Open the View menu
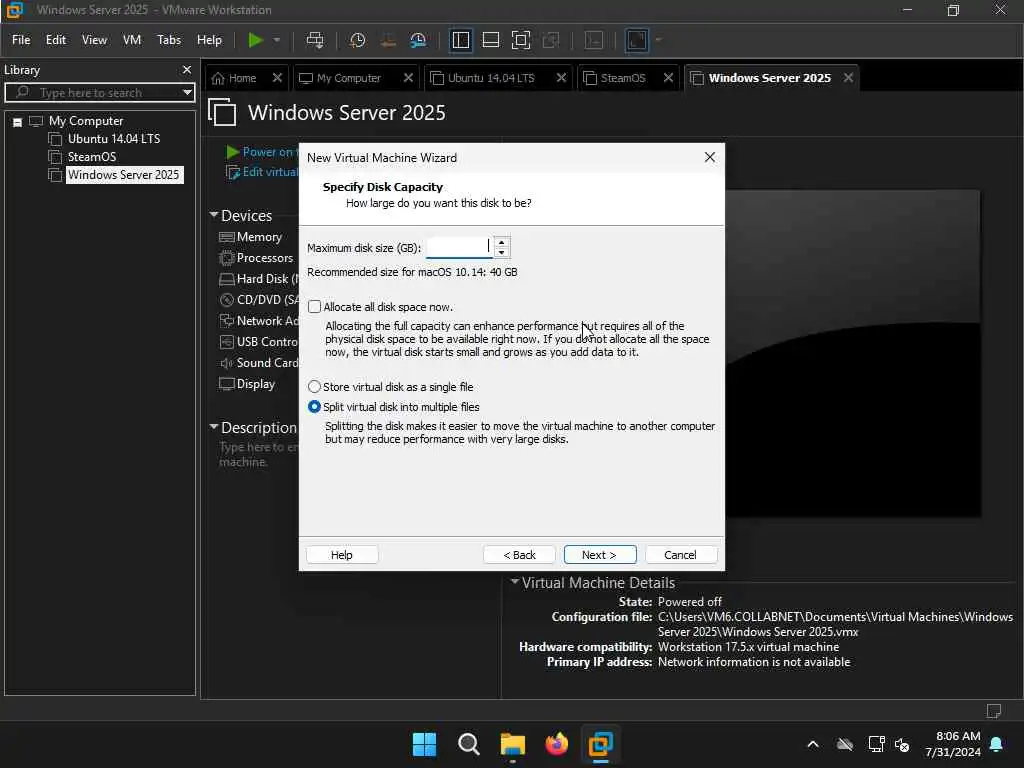 [x=94, y=40]
